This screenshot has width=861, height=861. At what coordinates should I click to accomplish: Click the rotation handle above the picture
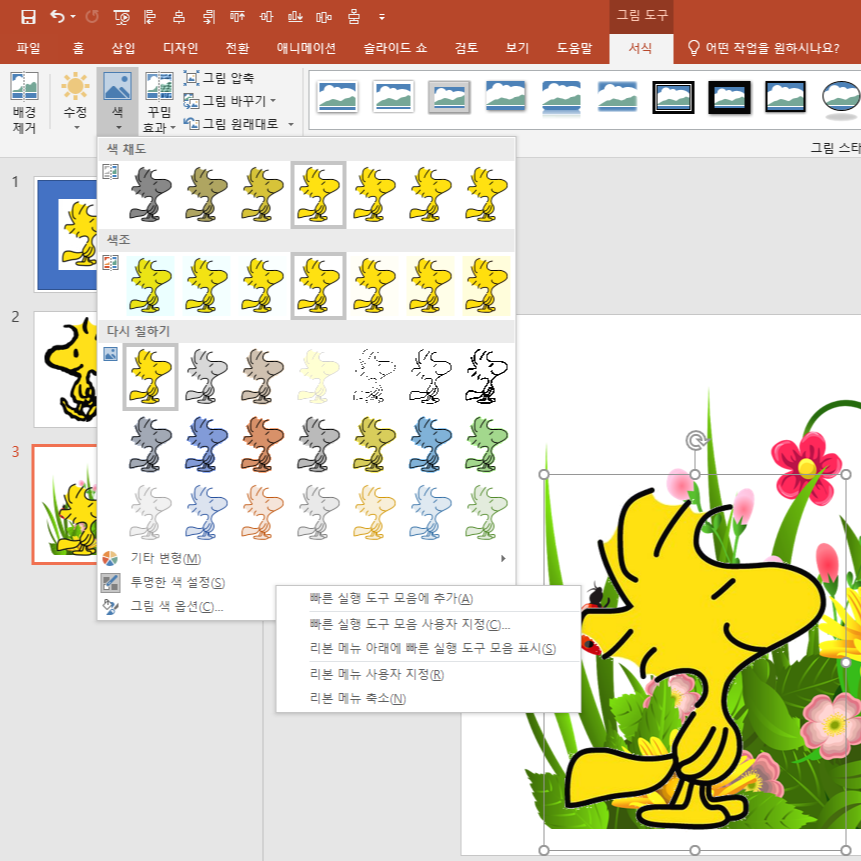coord(696,440)
